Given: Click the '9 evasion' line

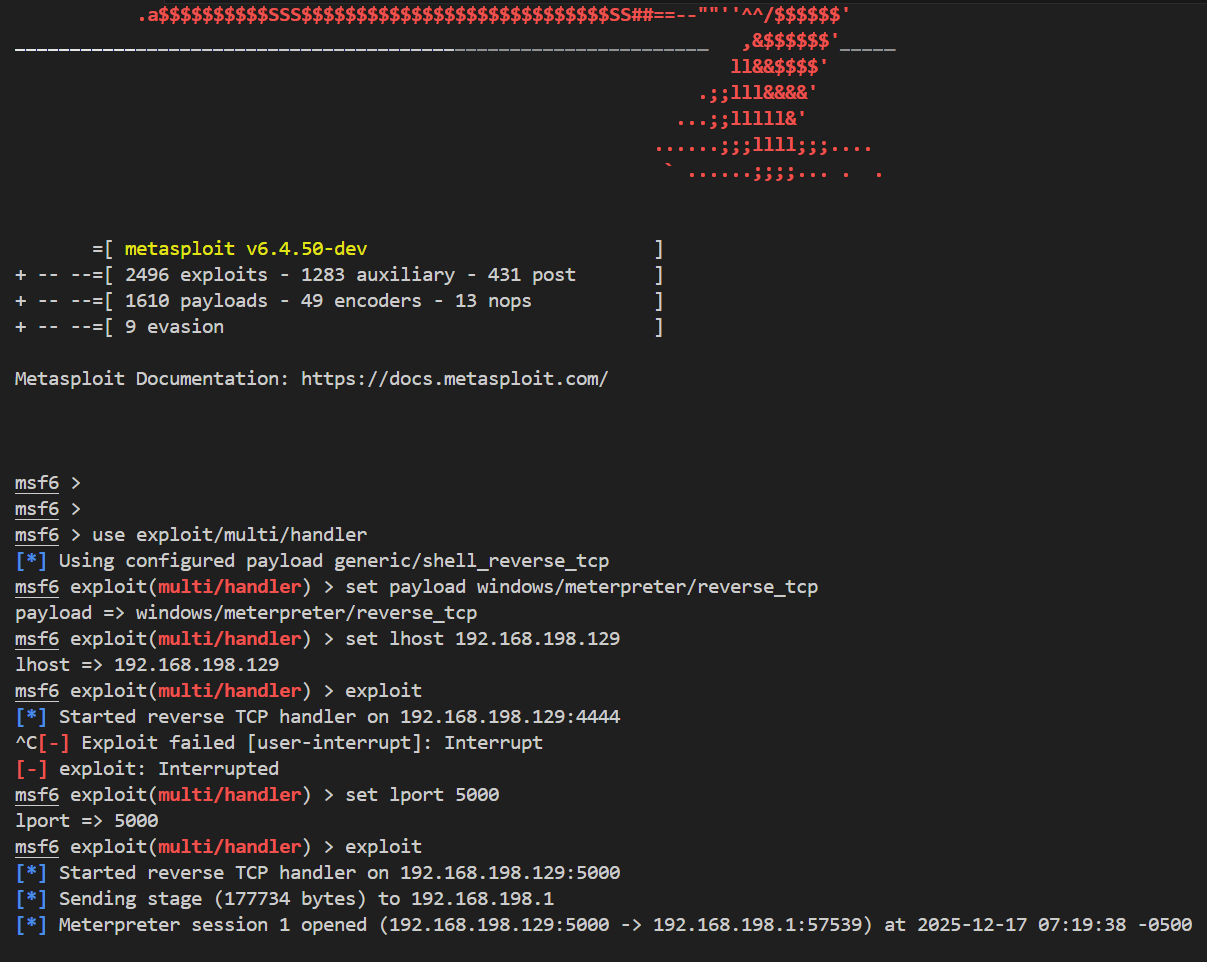Looking at the screenshot, I should 339,327.
